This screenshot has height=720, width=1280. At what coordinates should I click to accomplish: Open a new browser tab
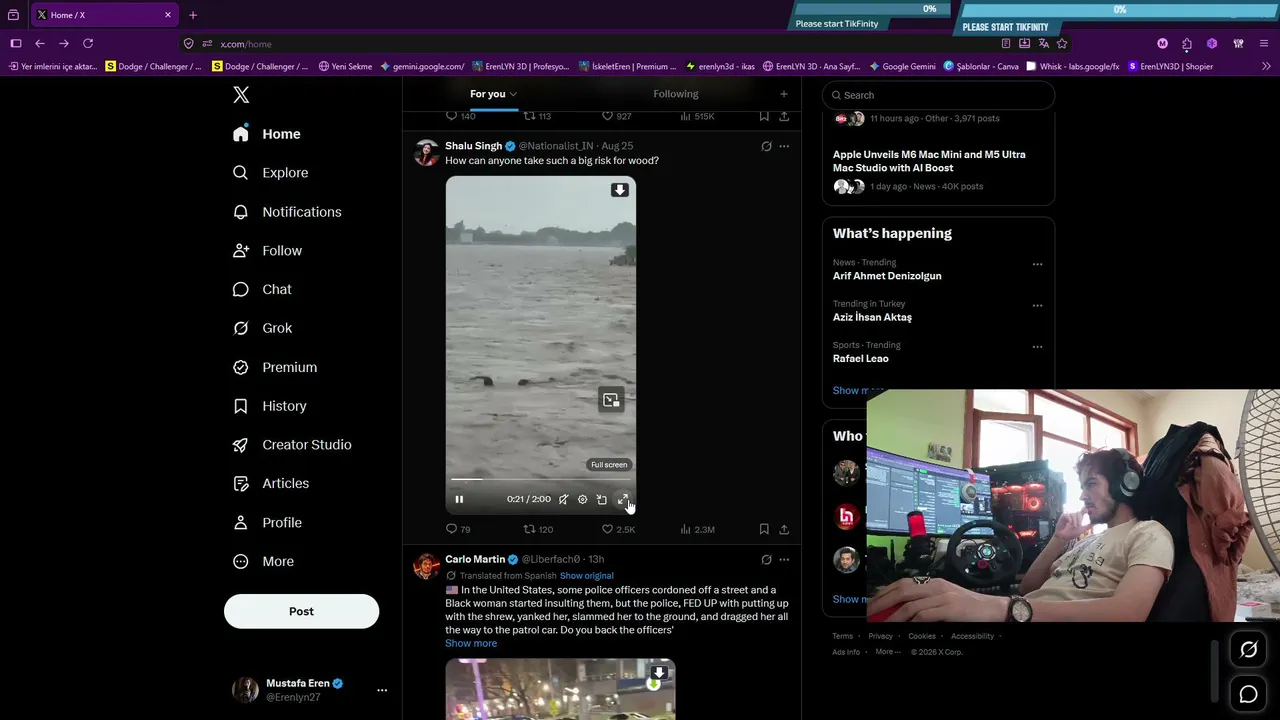[193, 15]
